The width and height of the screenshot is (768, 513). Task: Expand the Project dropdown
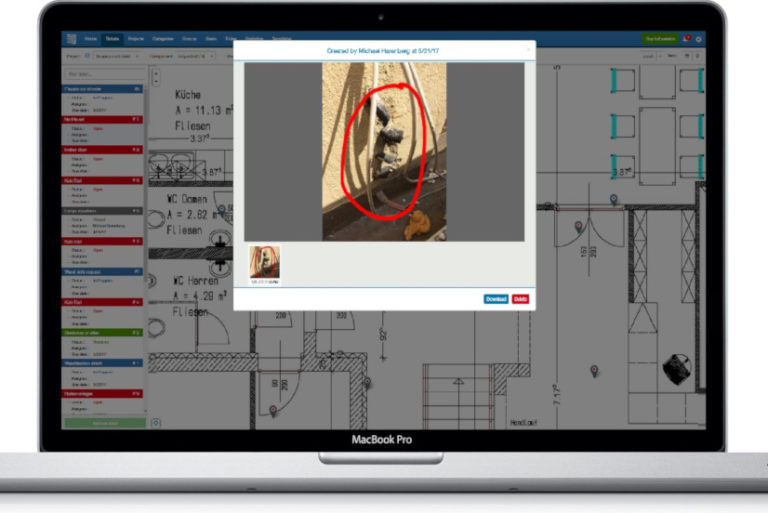(x=117, y=56)
